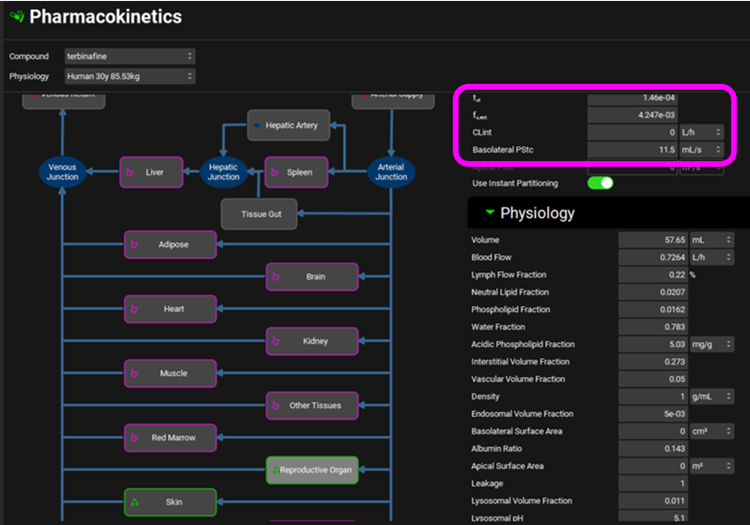
Task: Open the Physiology Human 30y dropdown
Action: pyautogui.click(x=129, y=76)
